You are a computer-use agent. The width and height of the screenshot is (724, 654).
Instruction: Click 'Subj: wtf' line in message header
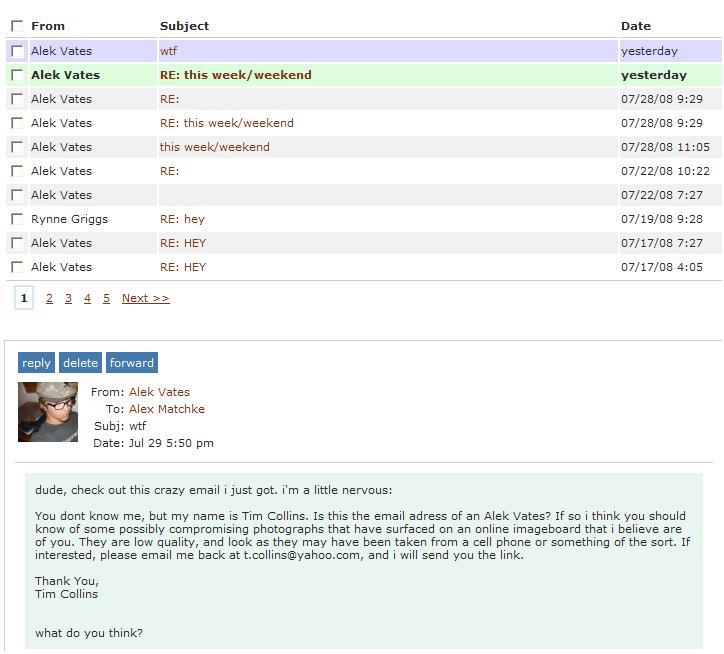120,426
